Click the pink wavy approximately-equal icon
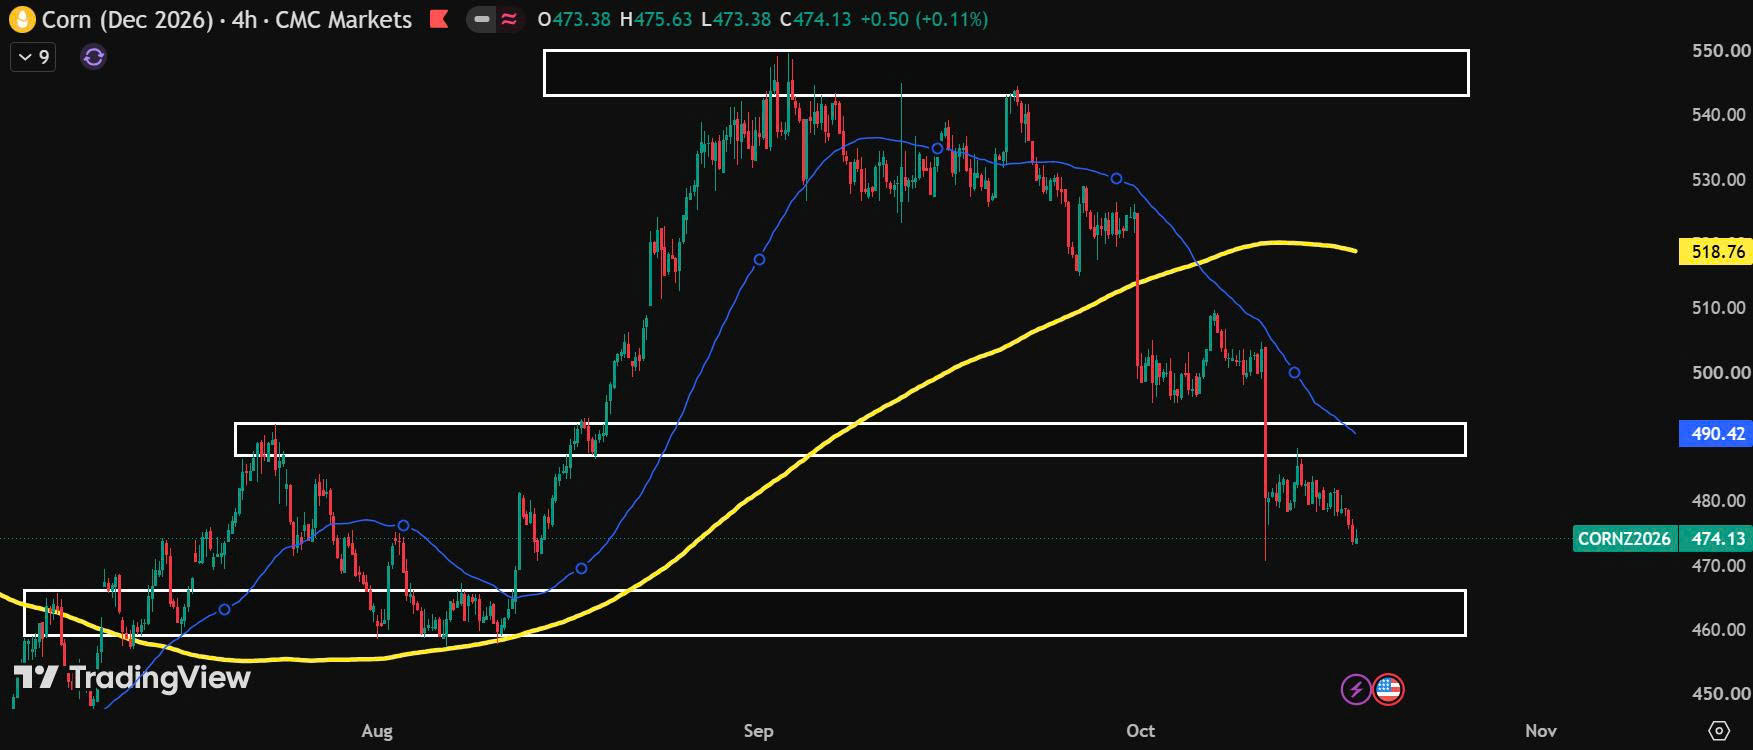The height and width of the screenshot is (750, 1753). (509, 19)
